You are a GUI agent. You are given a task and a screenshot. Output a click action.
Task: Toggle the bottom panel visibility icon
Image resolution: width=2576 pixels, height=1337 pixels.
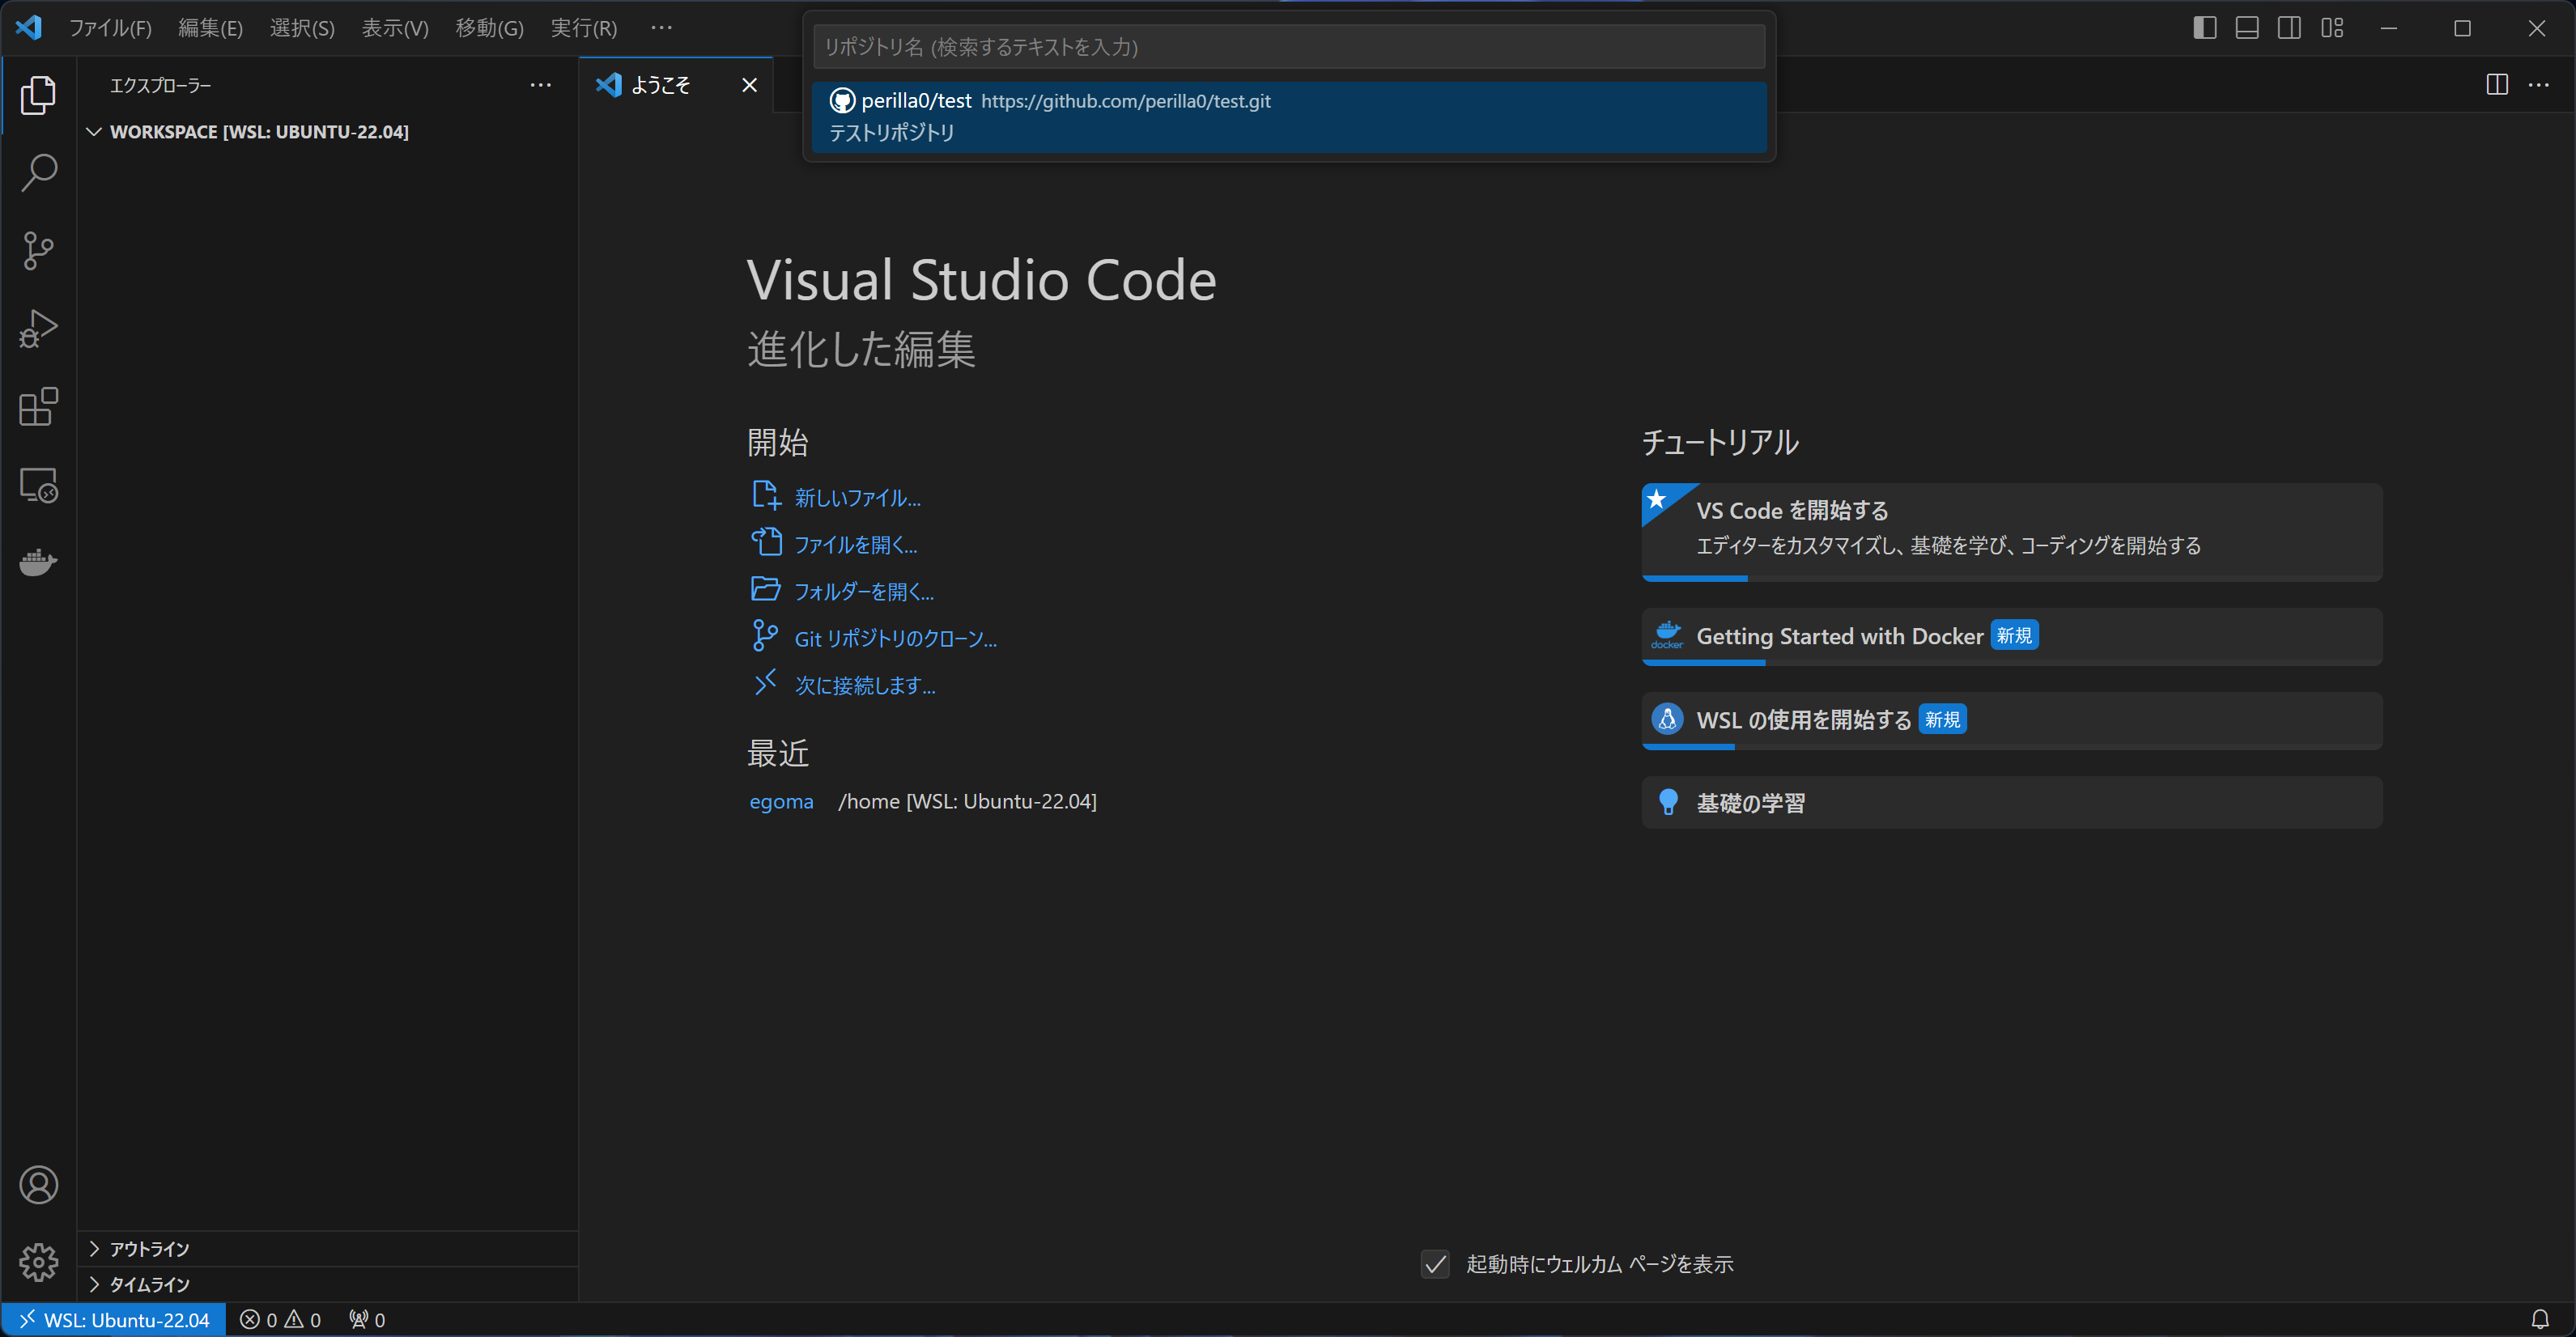click(2246, 28)
